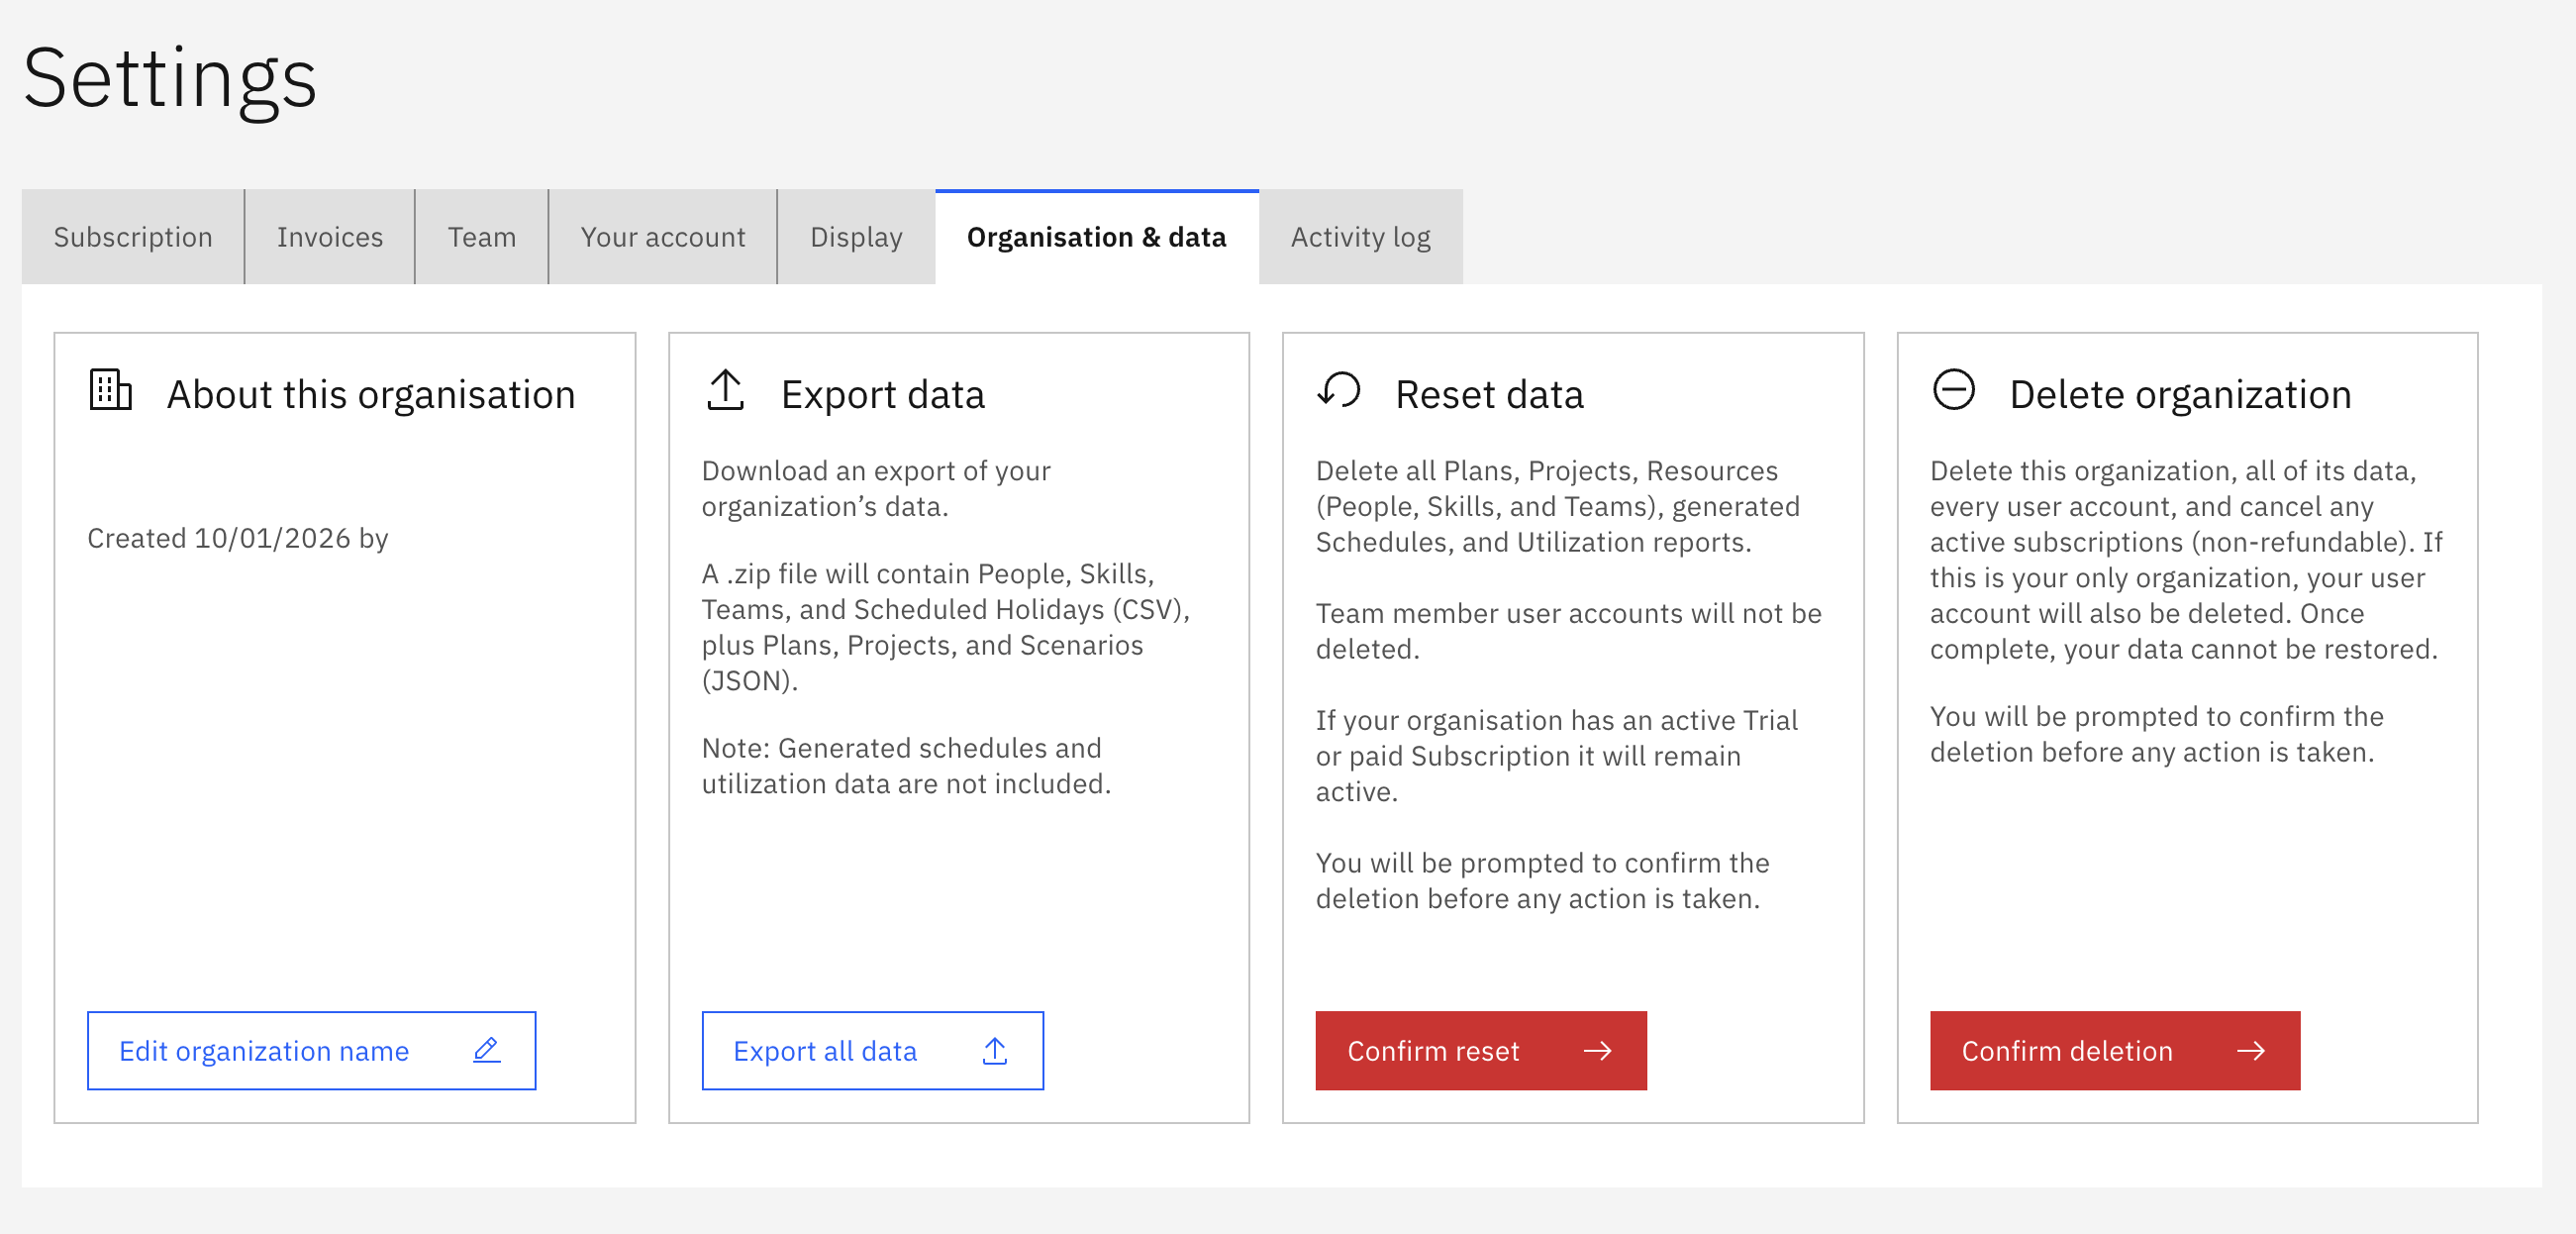
Task: Click the upload icon beside Export data heading
Action: coord(725,390)
